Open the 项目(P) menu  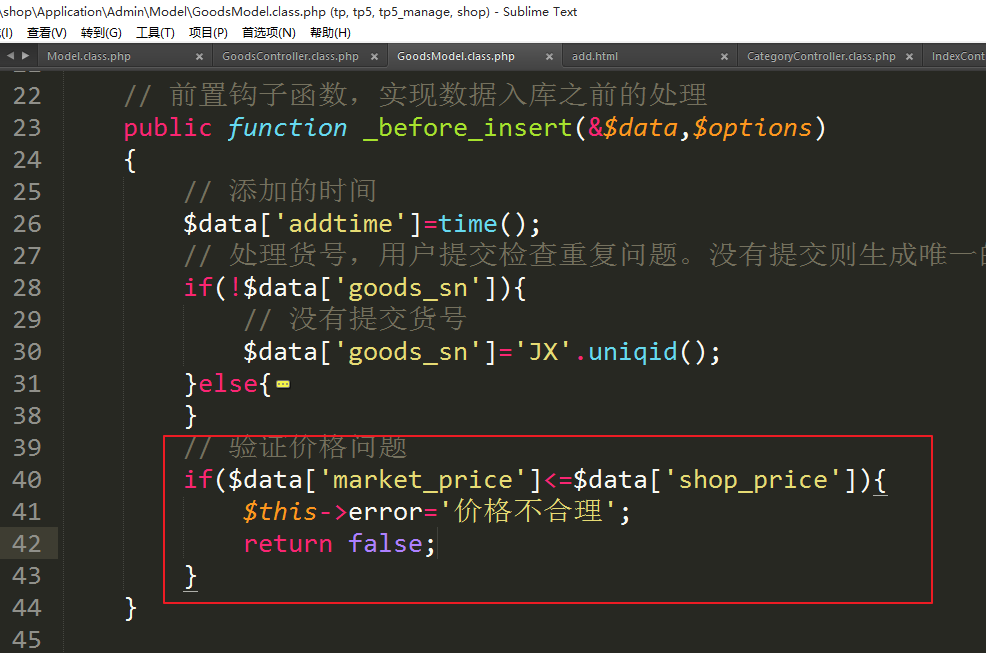[x=208, y=33]
